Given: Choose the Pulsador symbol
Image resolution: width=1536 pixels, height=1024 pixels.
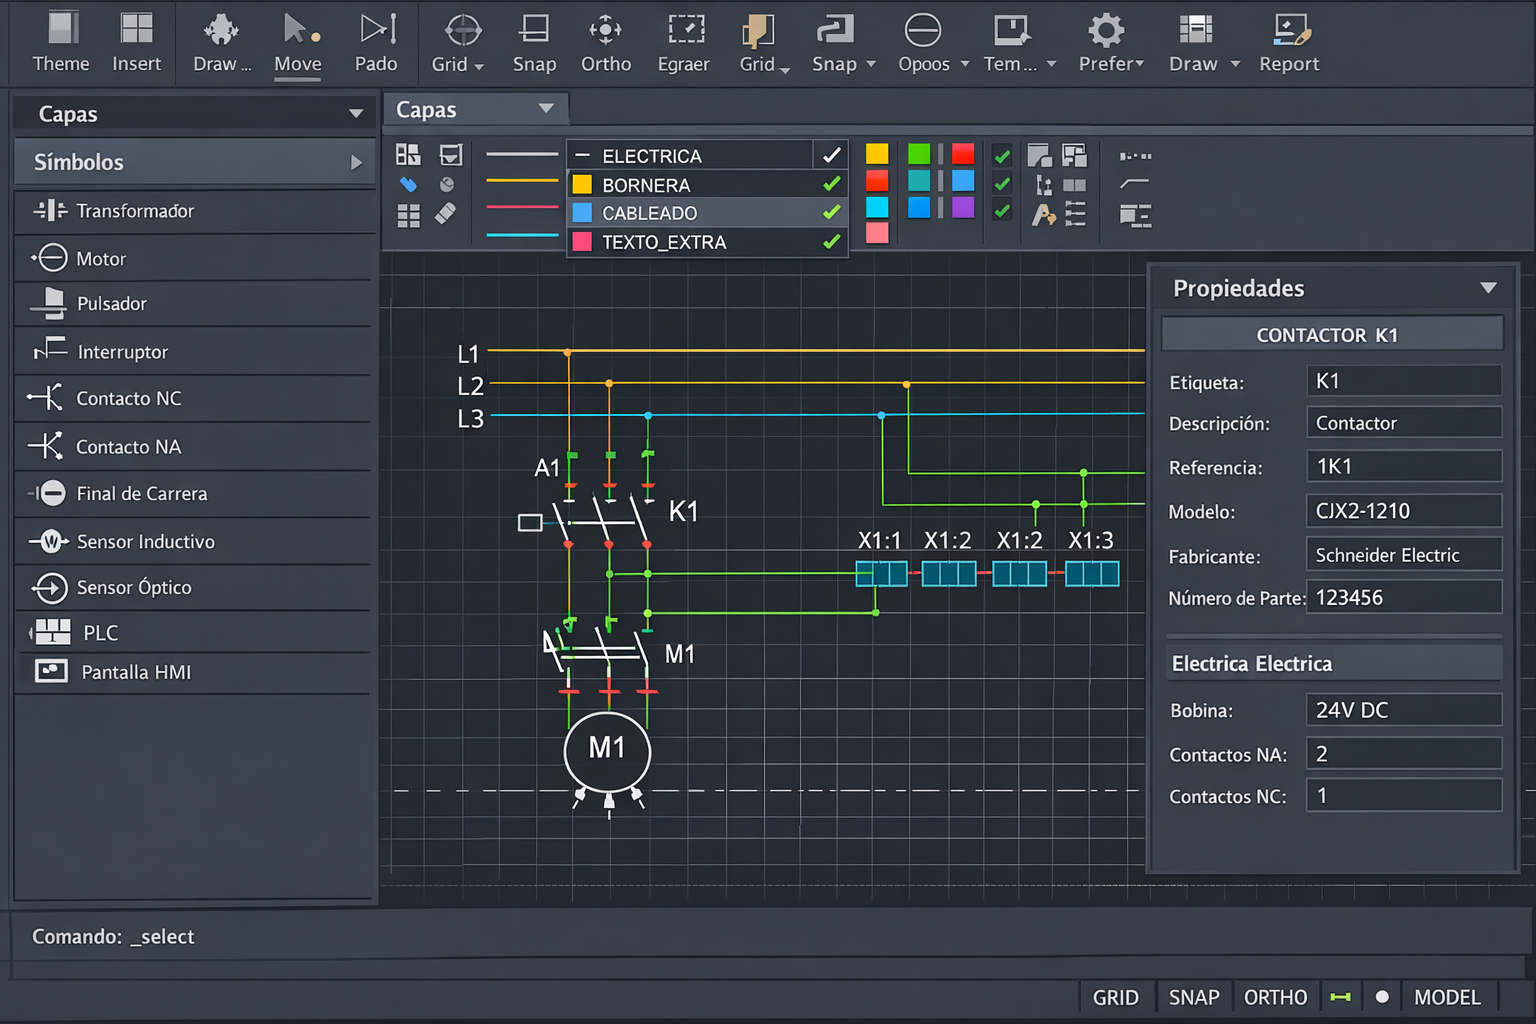Looking at the screenshot, I should pos(194,304).
